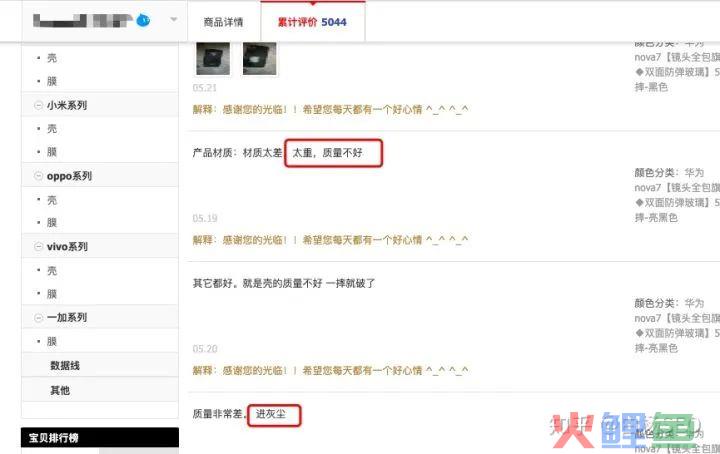Viewport: 720px width, 454px height.
Task: View second review photo thumbnail
Action: (259, 58)
